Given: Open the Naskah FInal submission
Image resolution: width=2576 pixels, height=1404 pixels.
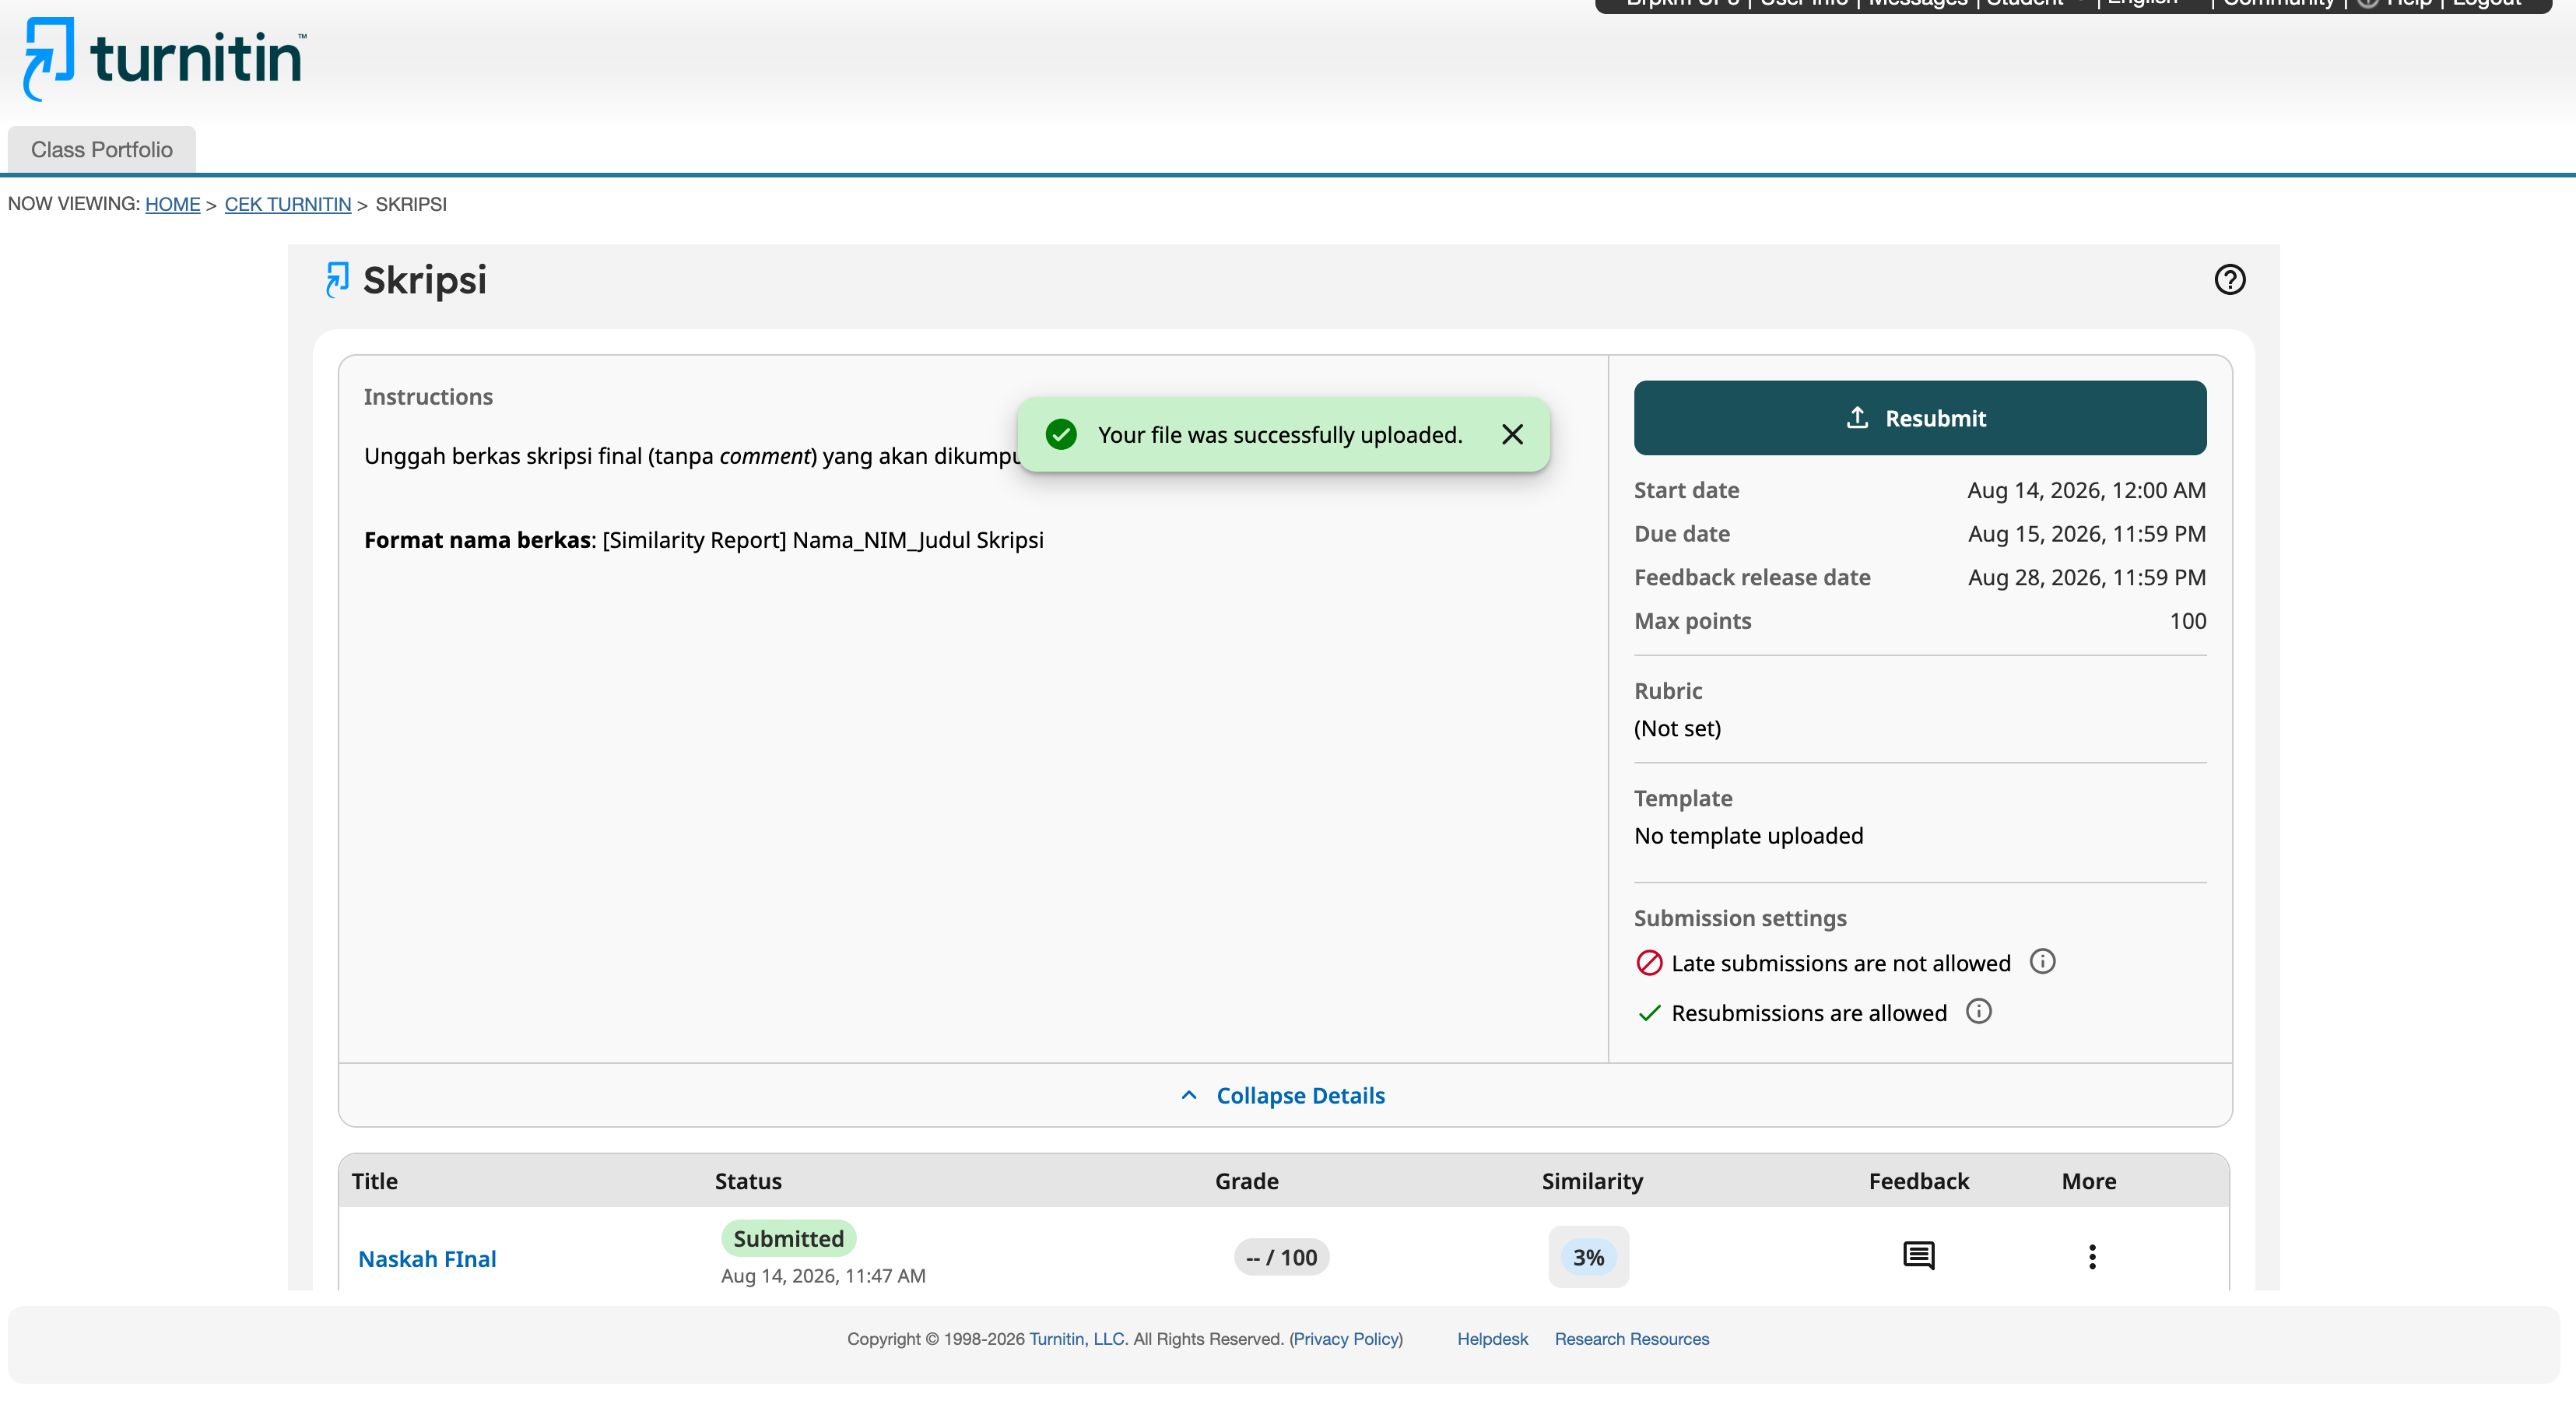Looking at the screenshot, I should (427, 1258).
